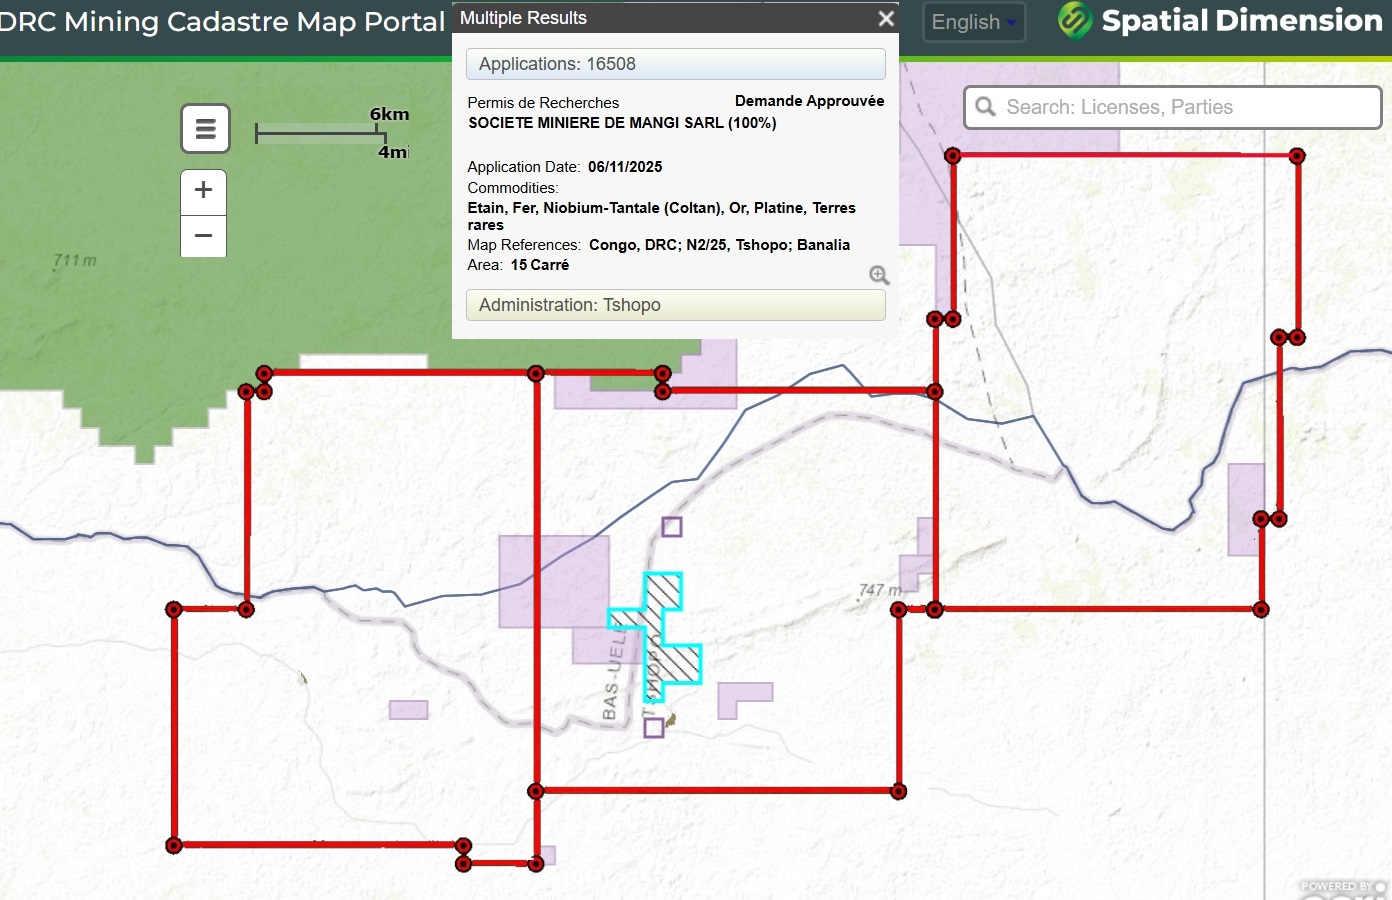This screenshot has width=1392, height=900.
Task: Open the English language dropdown
Action: [974, 22]
